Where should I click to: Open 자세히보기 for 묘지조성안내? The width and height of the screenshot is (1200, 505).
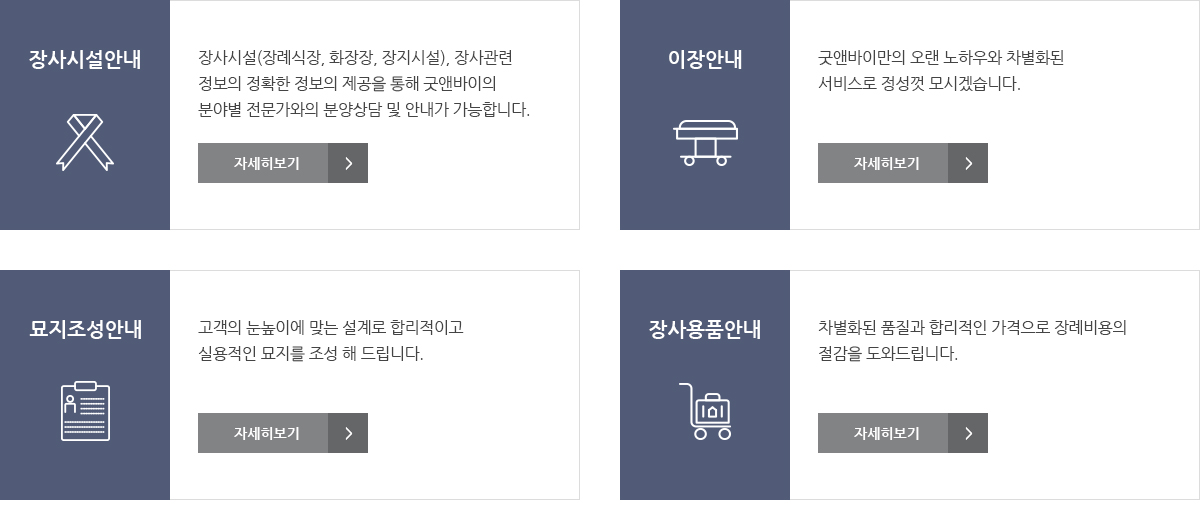click(x=283, y=433)
